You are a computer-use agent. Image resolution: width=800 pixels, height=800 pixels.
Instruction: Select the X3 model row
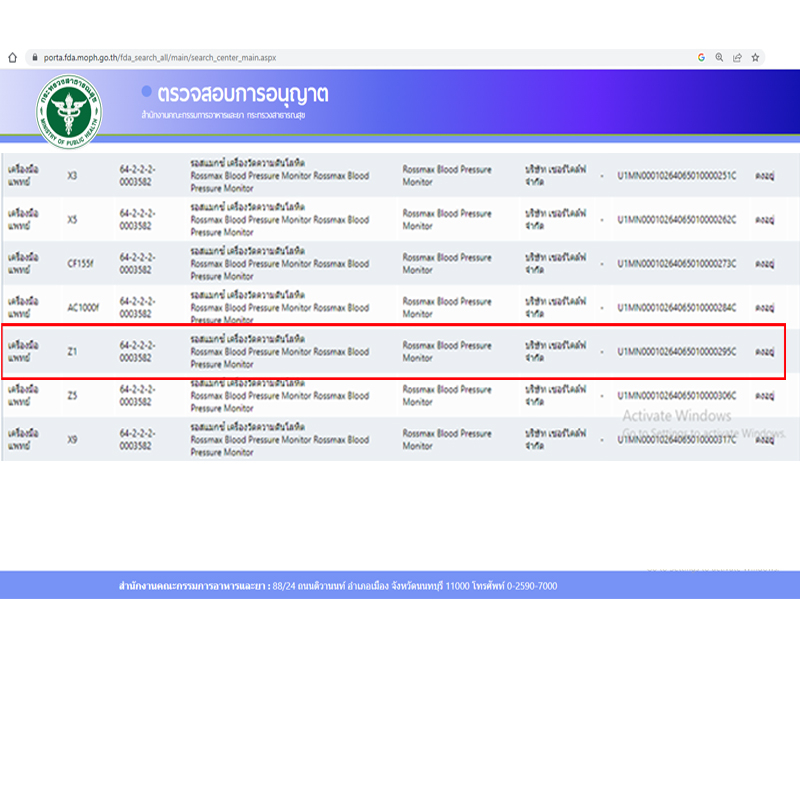click(72, 176)
